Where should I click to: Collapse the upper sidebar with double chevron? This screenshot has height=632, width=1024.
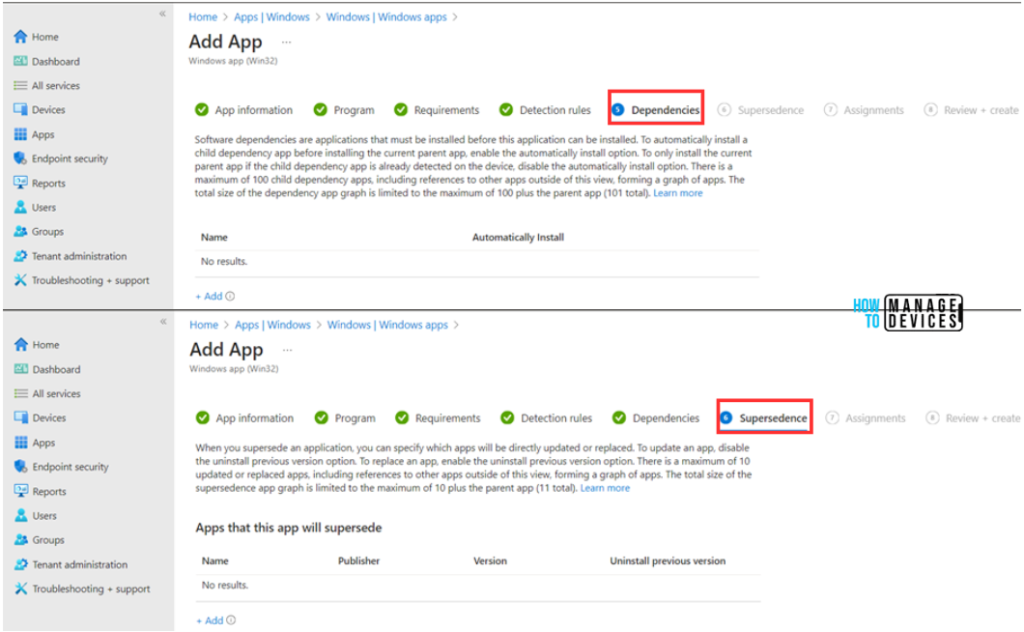(163, 14)
